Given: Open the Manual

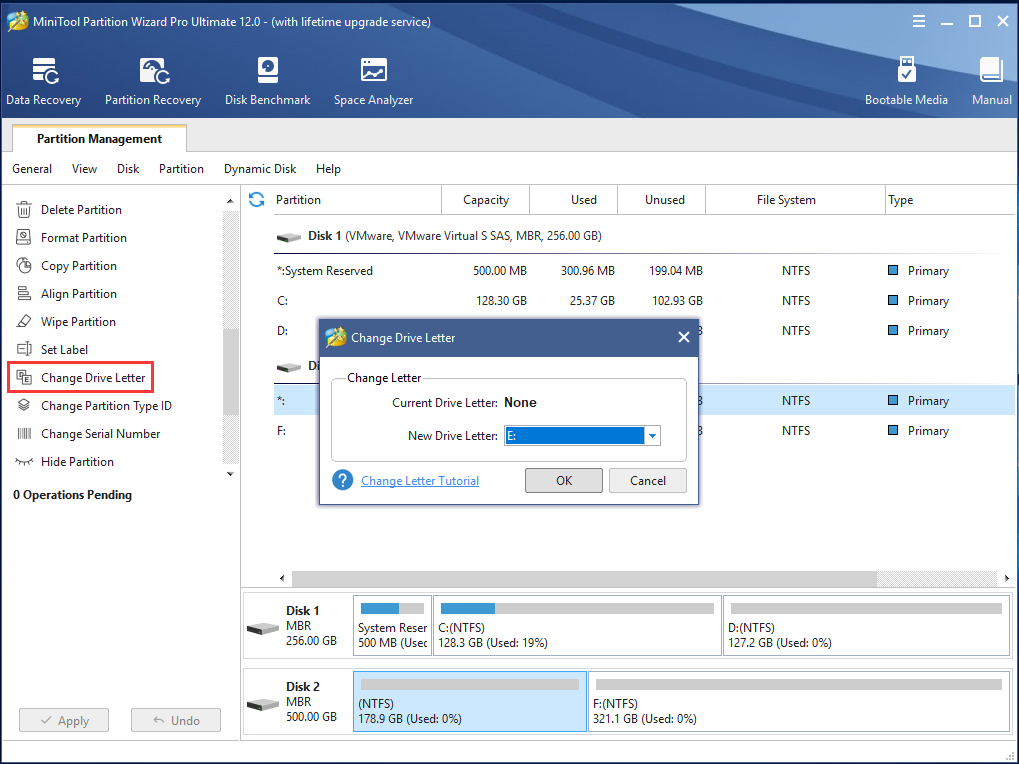Looking at the screenshot, I should (992, 81).
